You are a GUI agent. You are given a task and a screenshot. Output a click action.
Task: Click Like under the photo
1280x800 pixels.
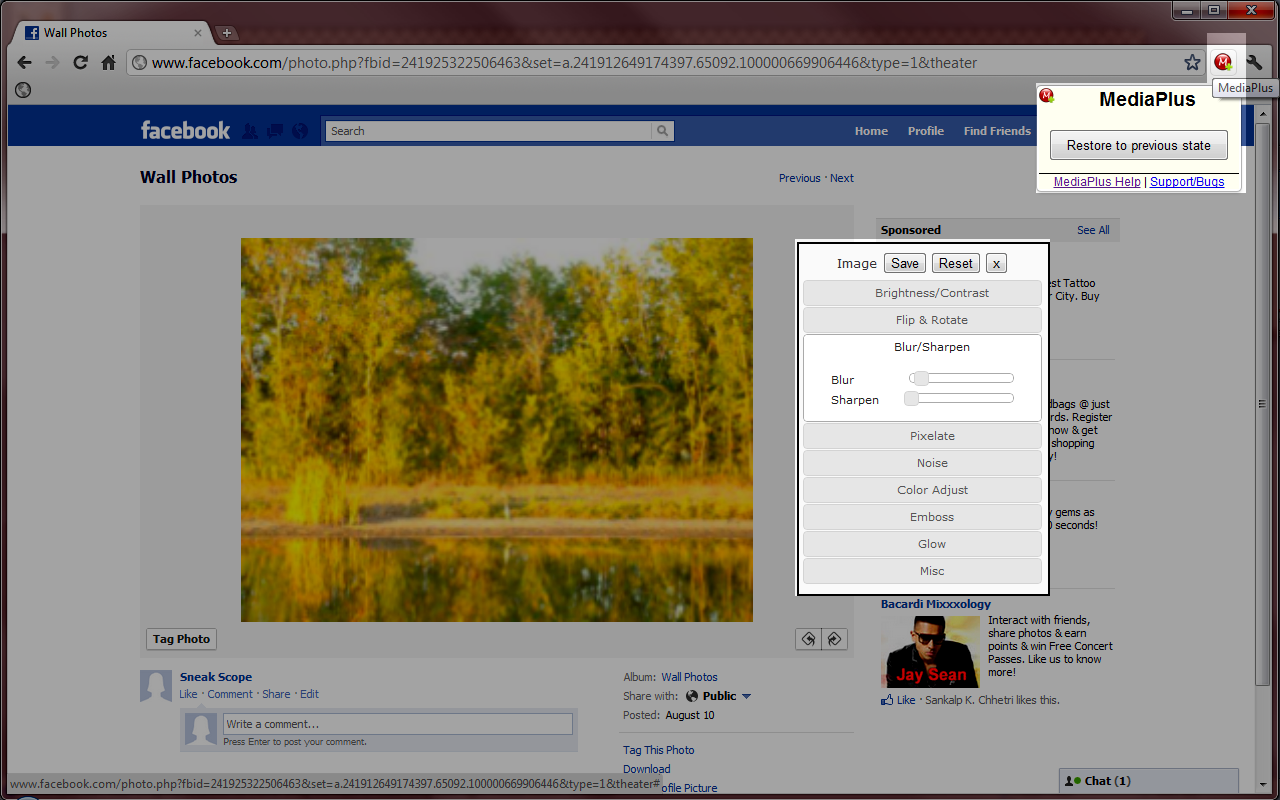pyautogui.click(x=188, y=694)
